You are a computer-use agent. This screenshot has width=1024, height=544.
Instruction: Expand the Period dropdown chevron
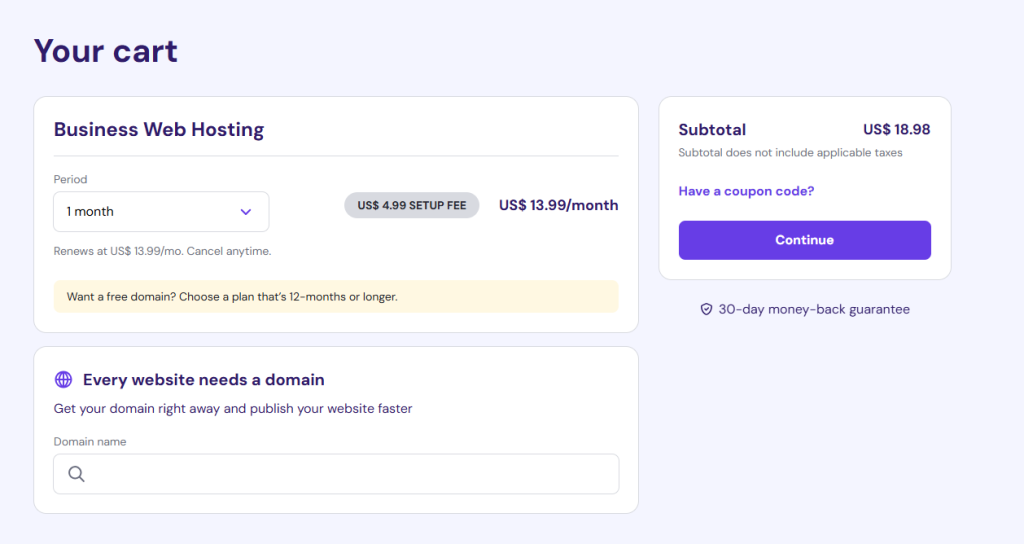[246, 212]
